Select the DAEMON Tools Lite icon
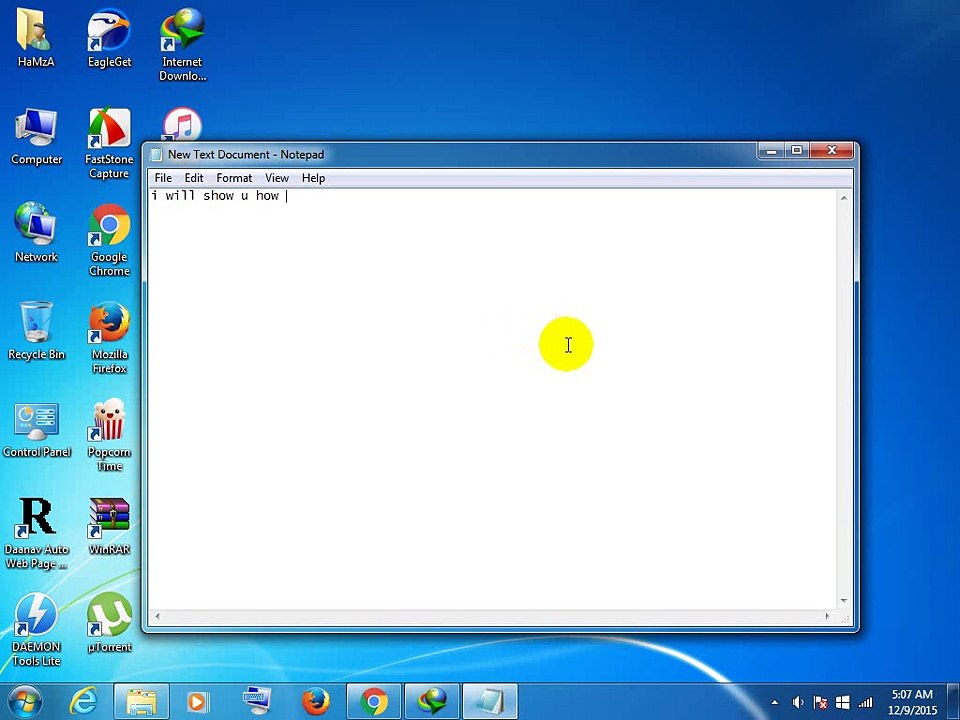This screenshot has height=720, width=960. tap(36, 629)
